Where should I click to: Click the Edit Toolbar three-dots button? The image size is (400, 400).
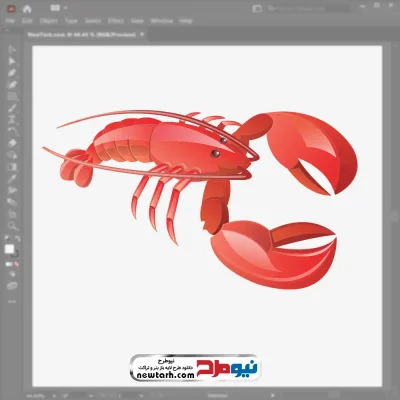point(12,302)
